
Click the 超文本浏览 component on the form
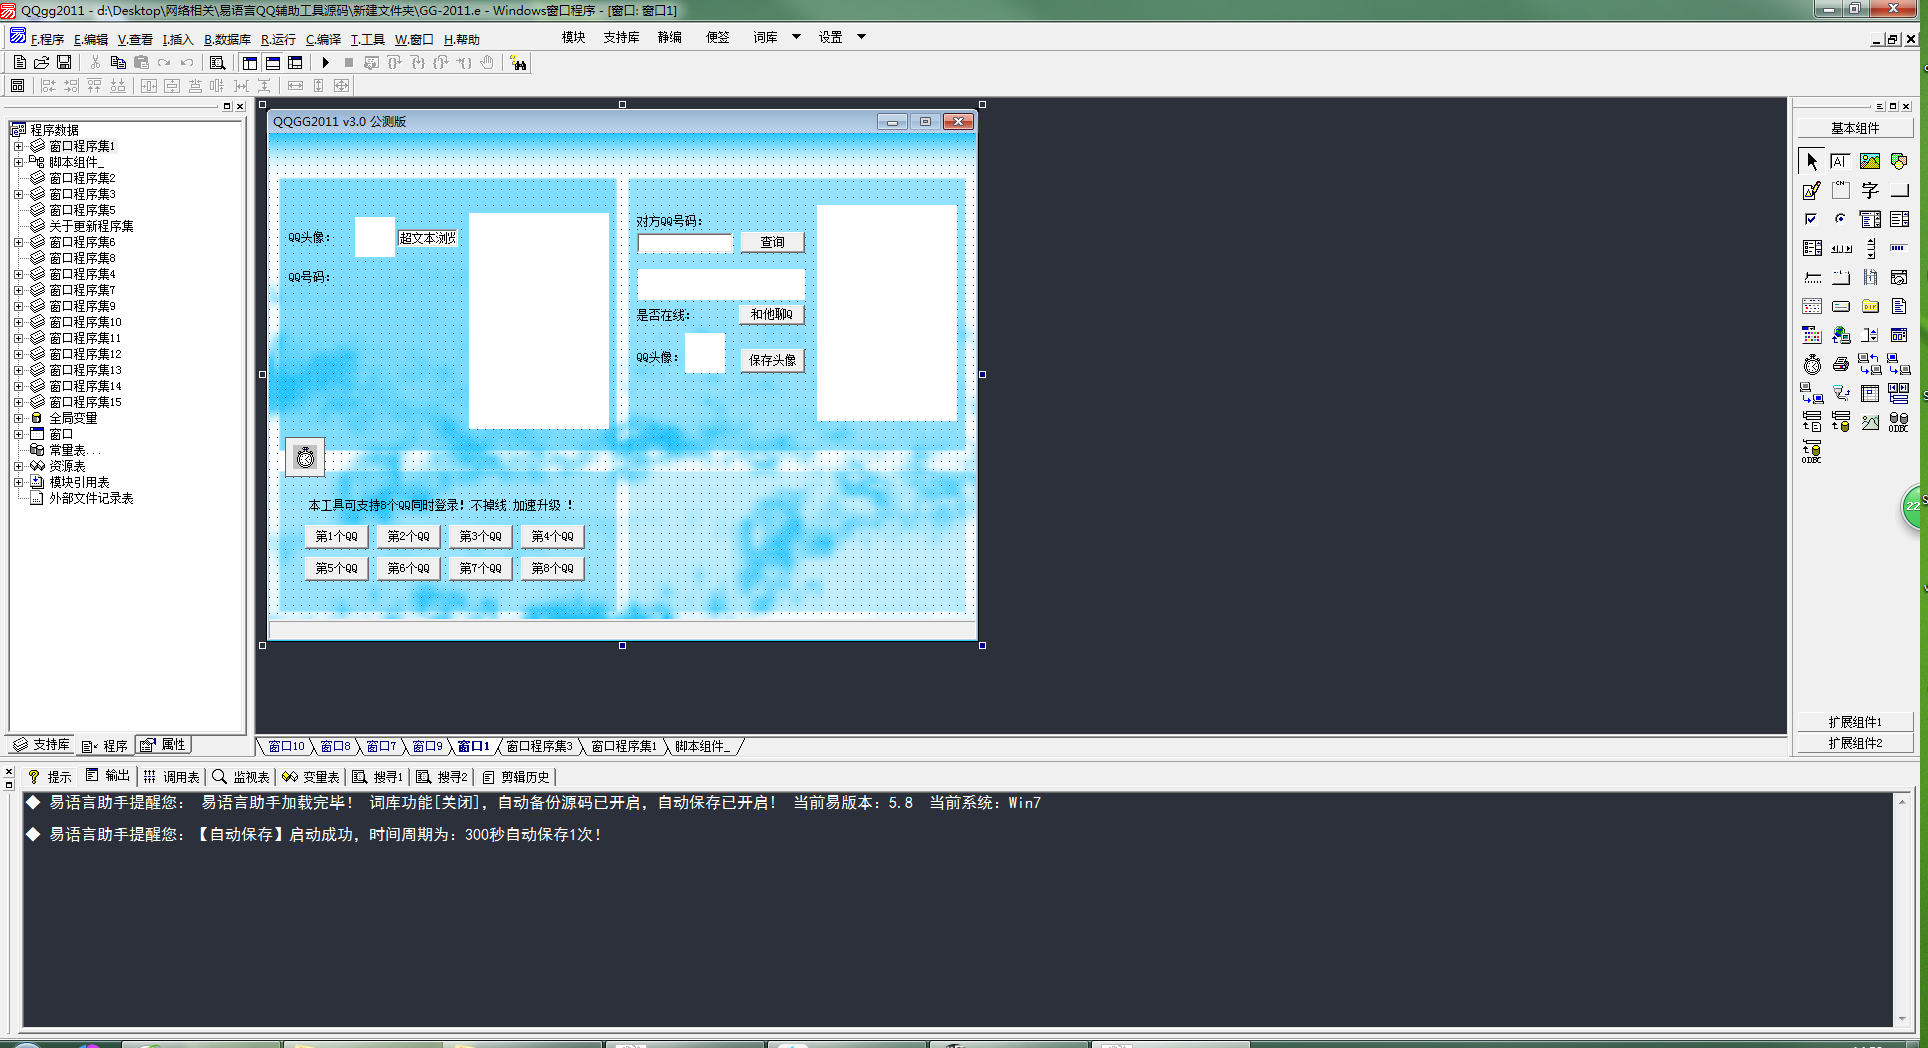[x=427, y=238]
